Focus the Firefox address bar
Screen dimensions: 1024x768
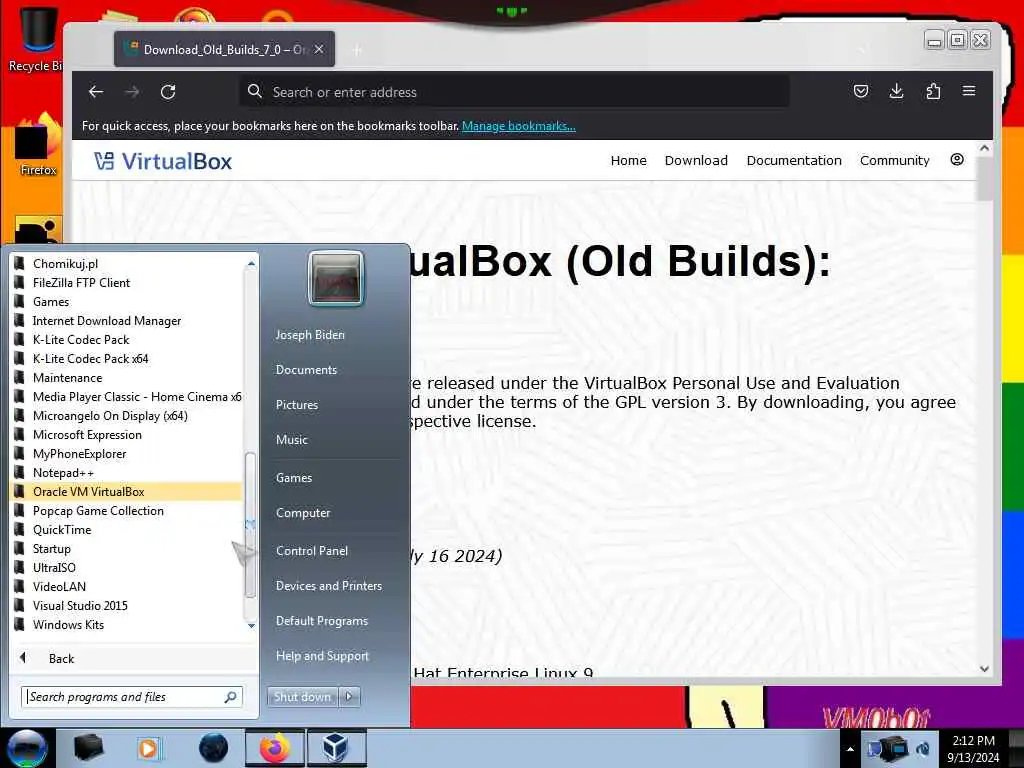pos(515,92)
